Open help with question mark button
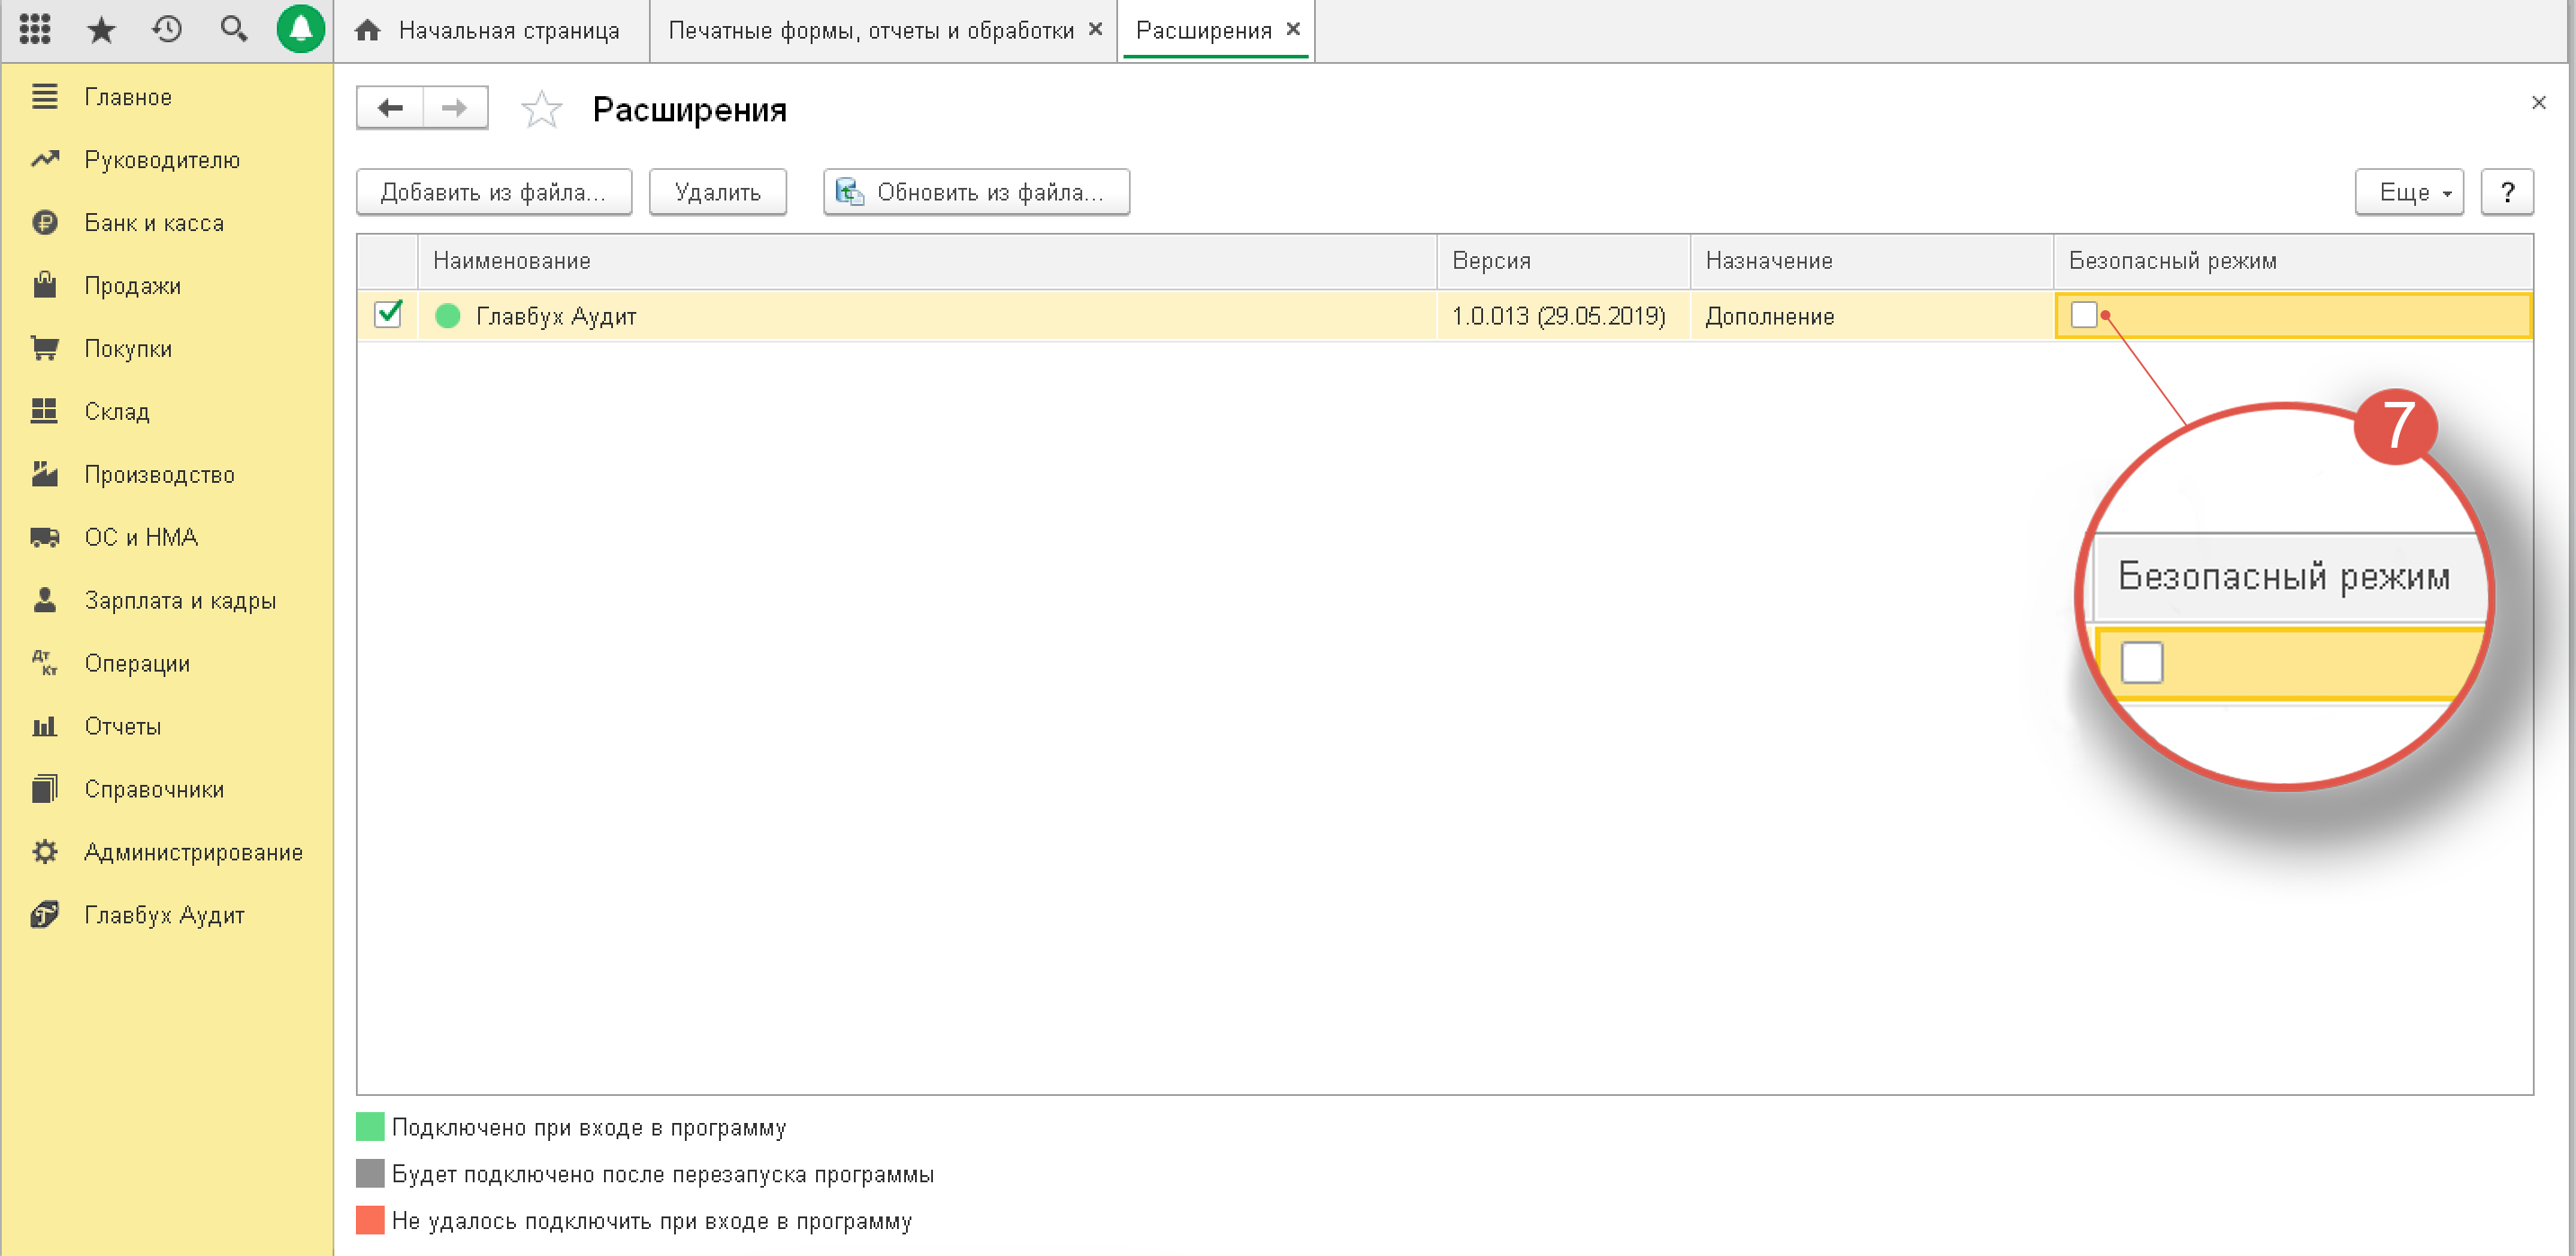 pyautogui.click(x=2506, y=192)
